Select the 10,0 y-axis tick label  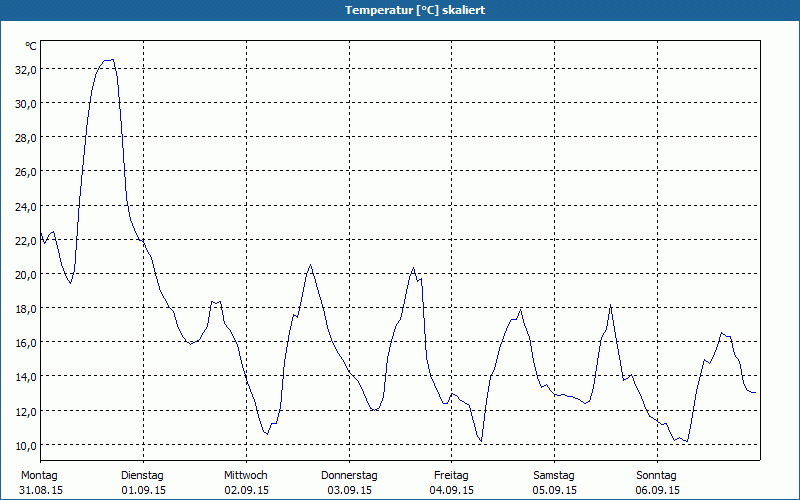25,445
